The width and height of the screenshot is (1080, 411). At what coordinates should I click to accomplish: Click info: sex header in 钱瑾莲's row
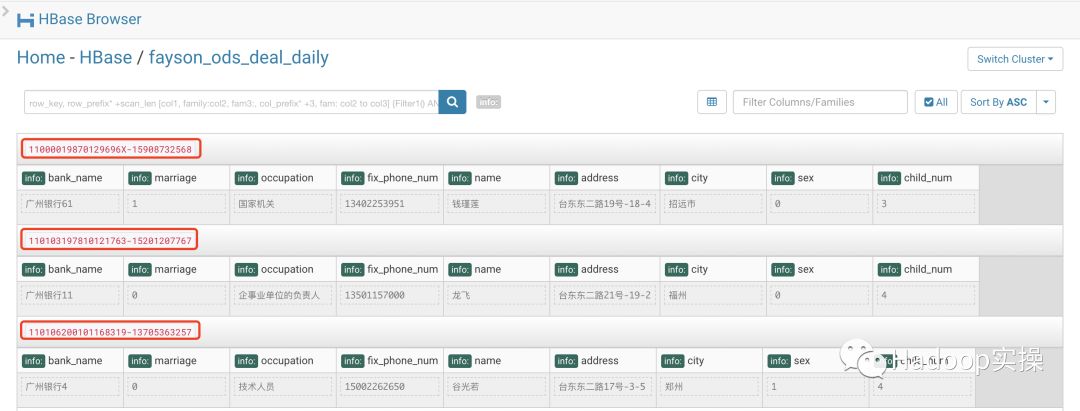pos(792,178)
